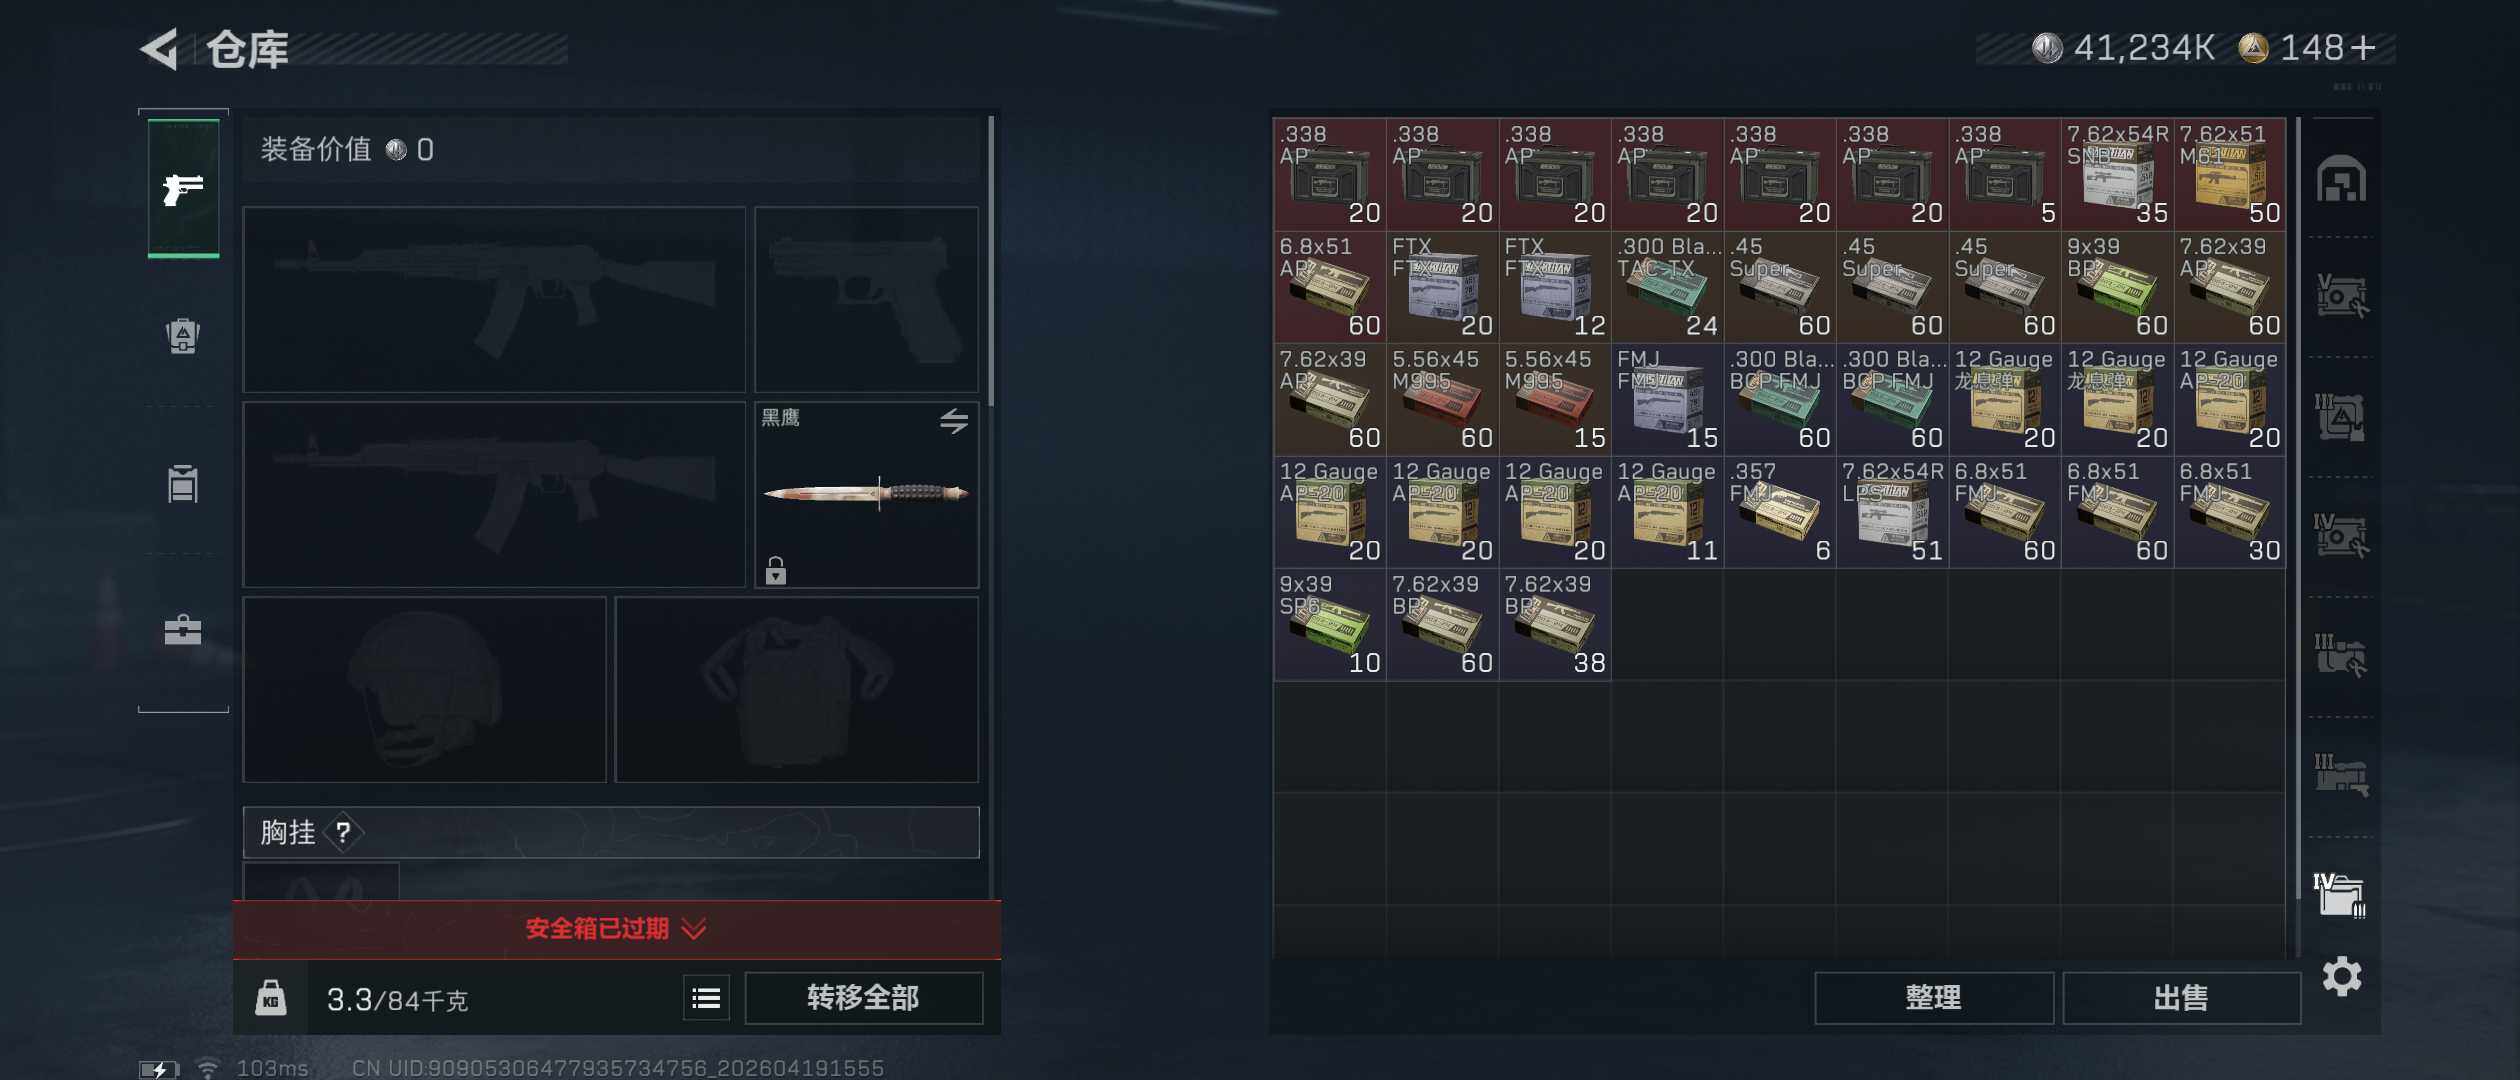Image resolution: width=2520 pixels, height=1080 pixels.
Task: Click the 胸挂 help question mark
Action: point(343,832)
